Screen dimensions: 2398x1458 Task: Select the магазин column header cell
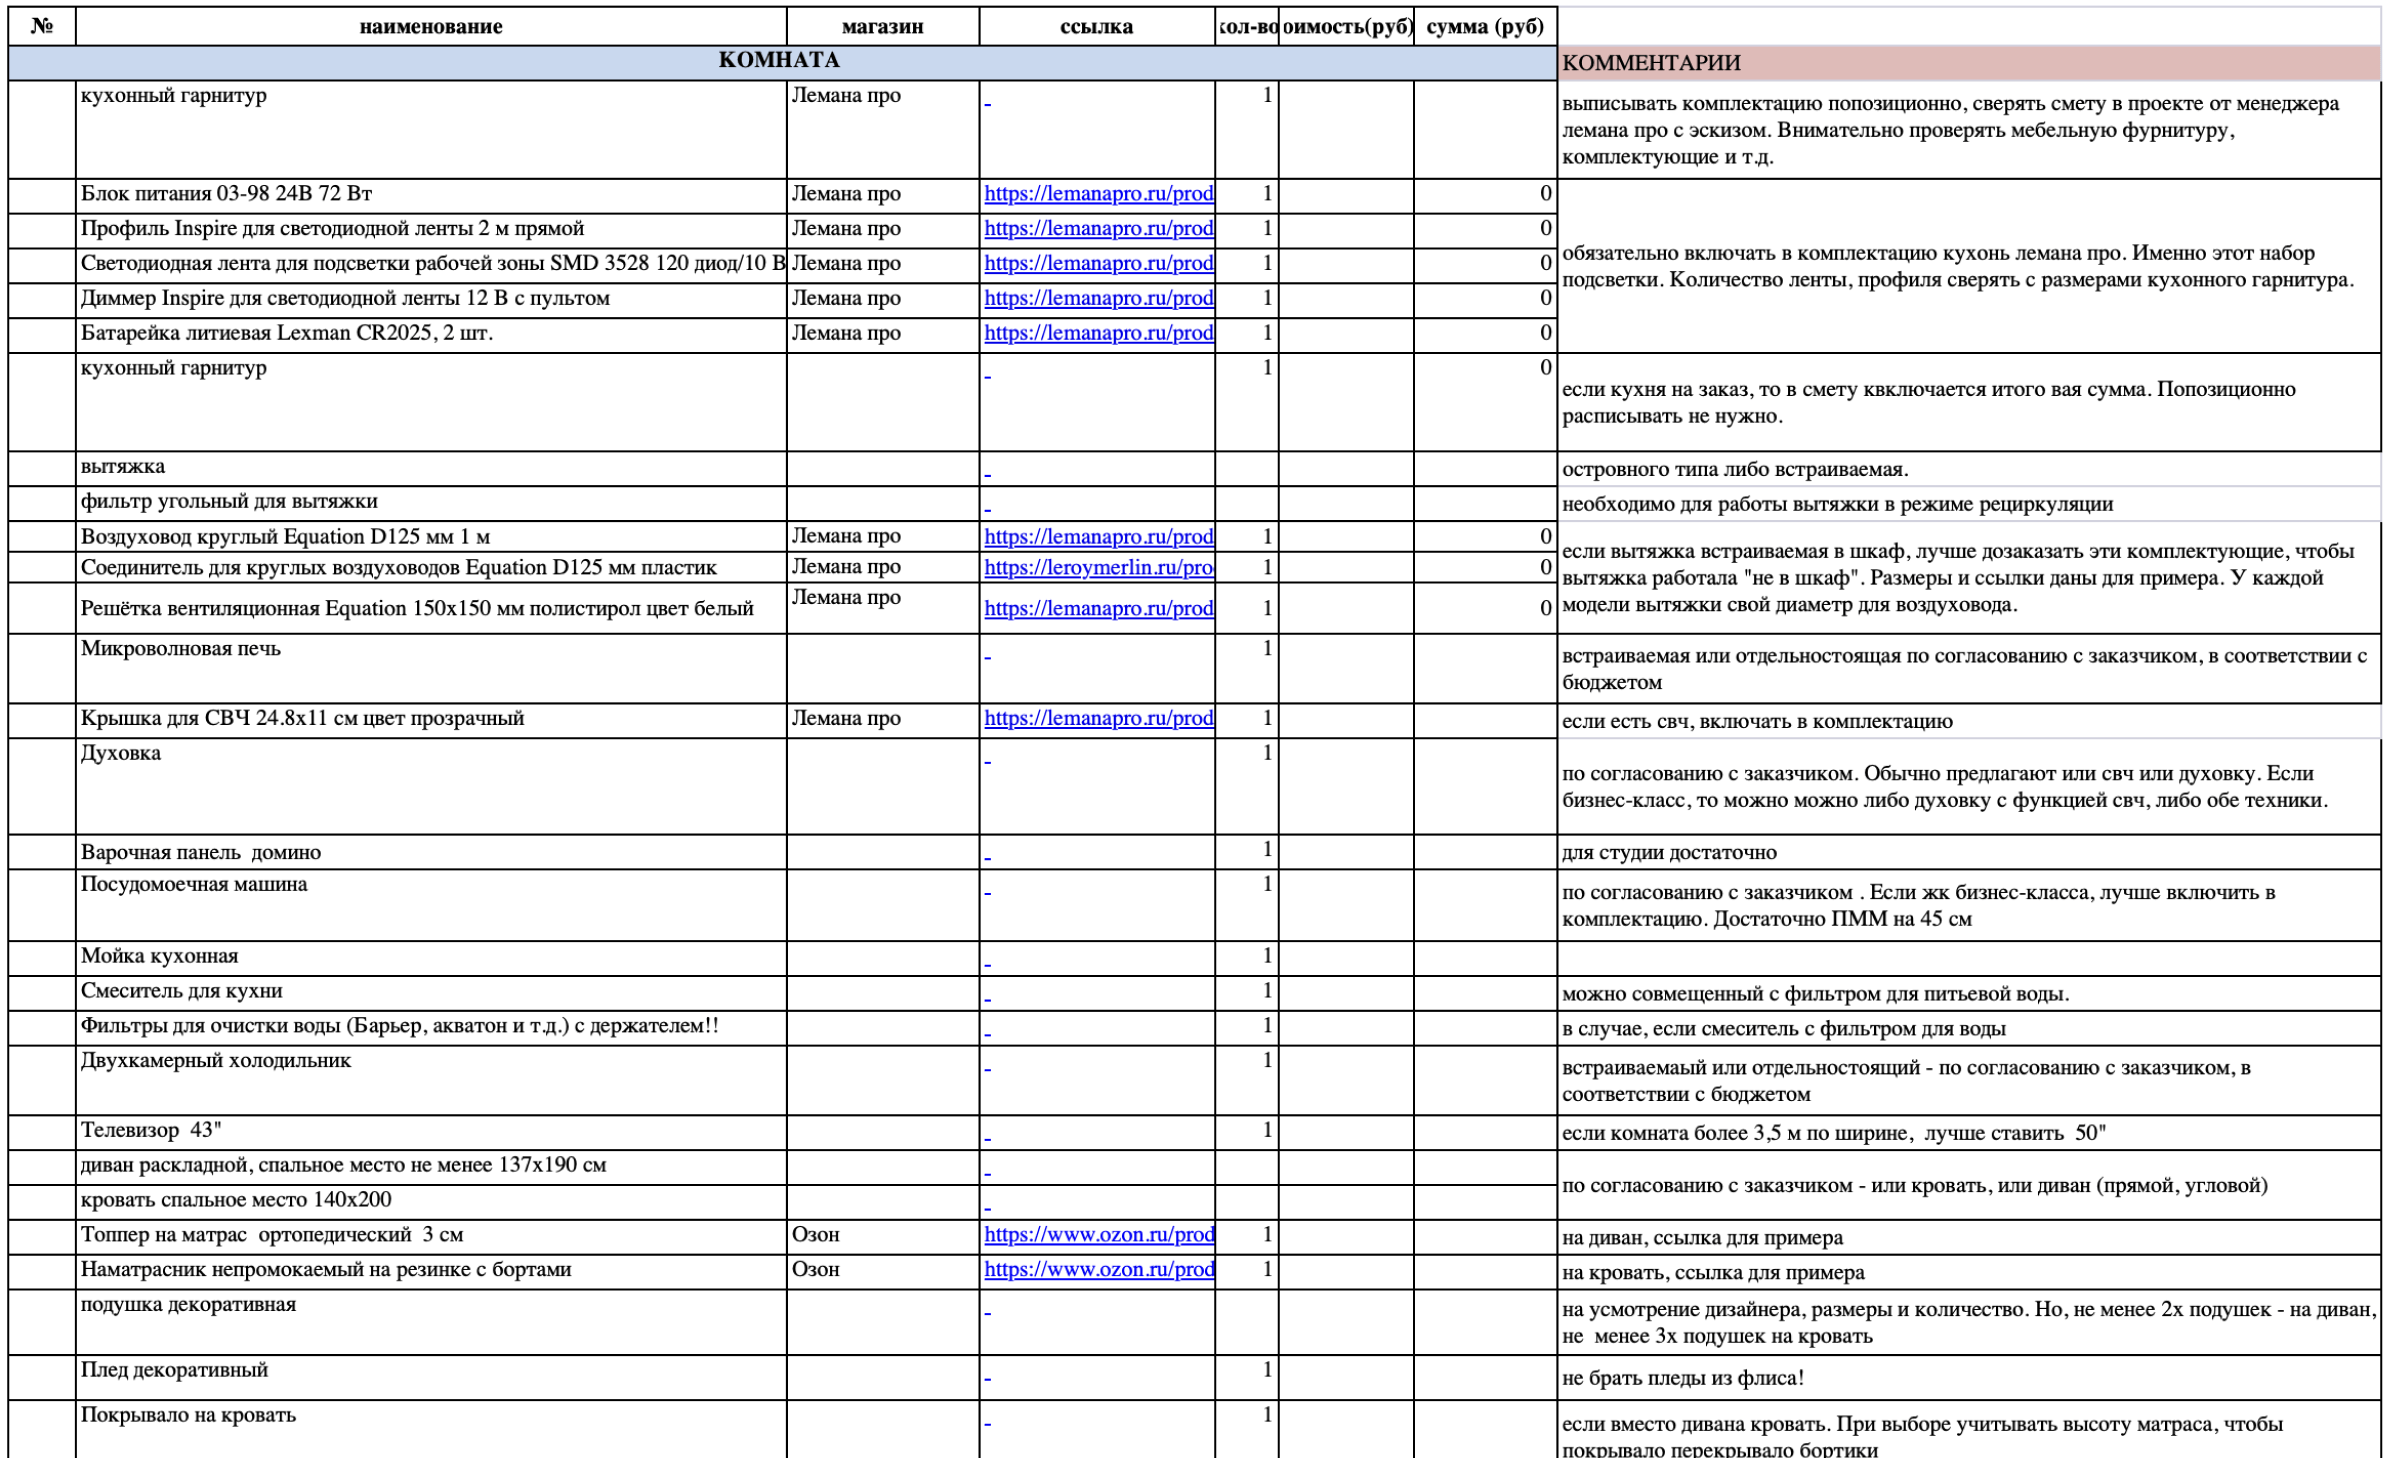coord(882,27)
